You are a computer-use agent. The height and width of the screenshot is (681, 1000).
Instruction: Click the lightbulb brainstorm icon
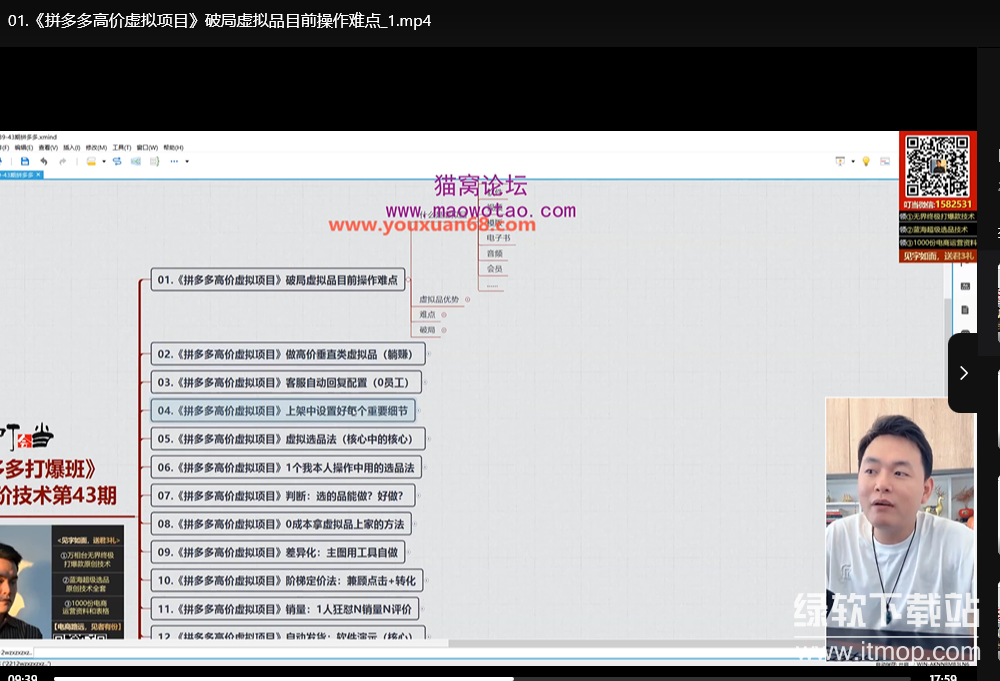pos(866,161)
